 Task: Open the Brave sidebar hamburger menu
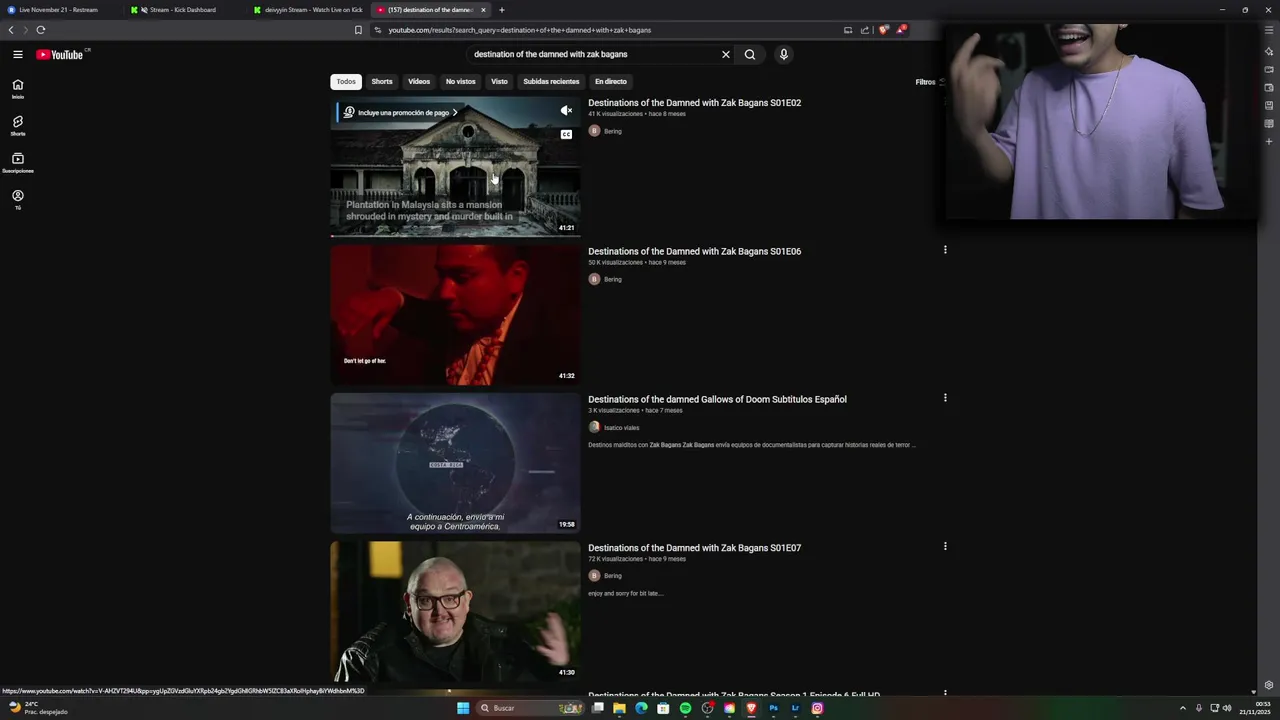pyautogui.click(x=1269, y=30)
